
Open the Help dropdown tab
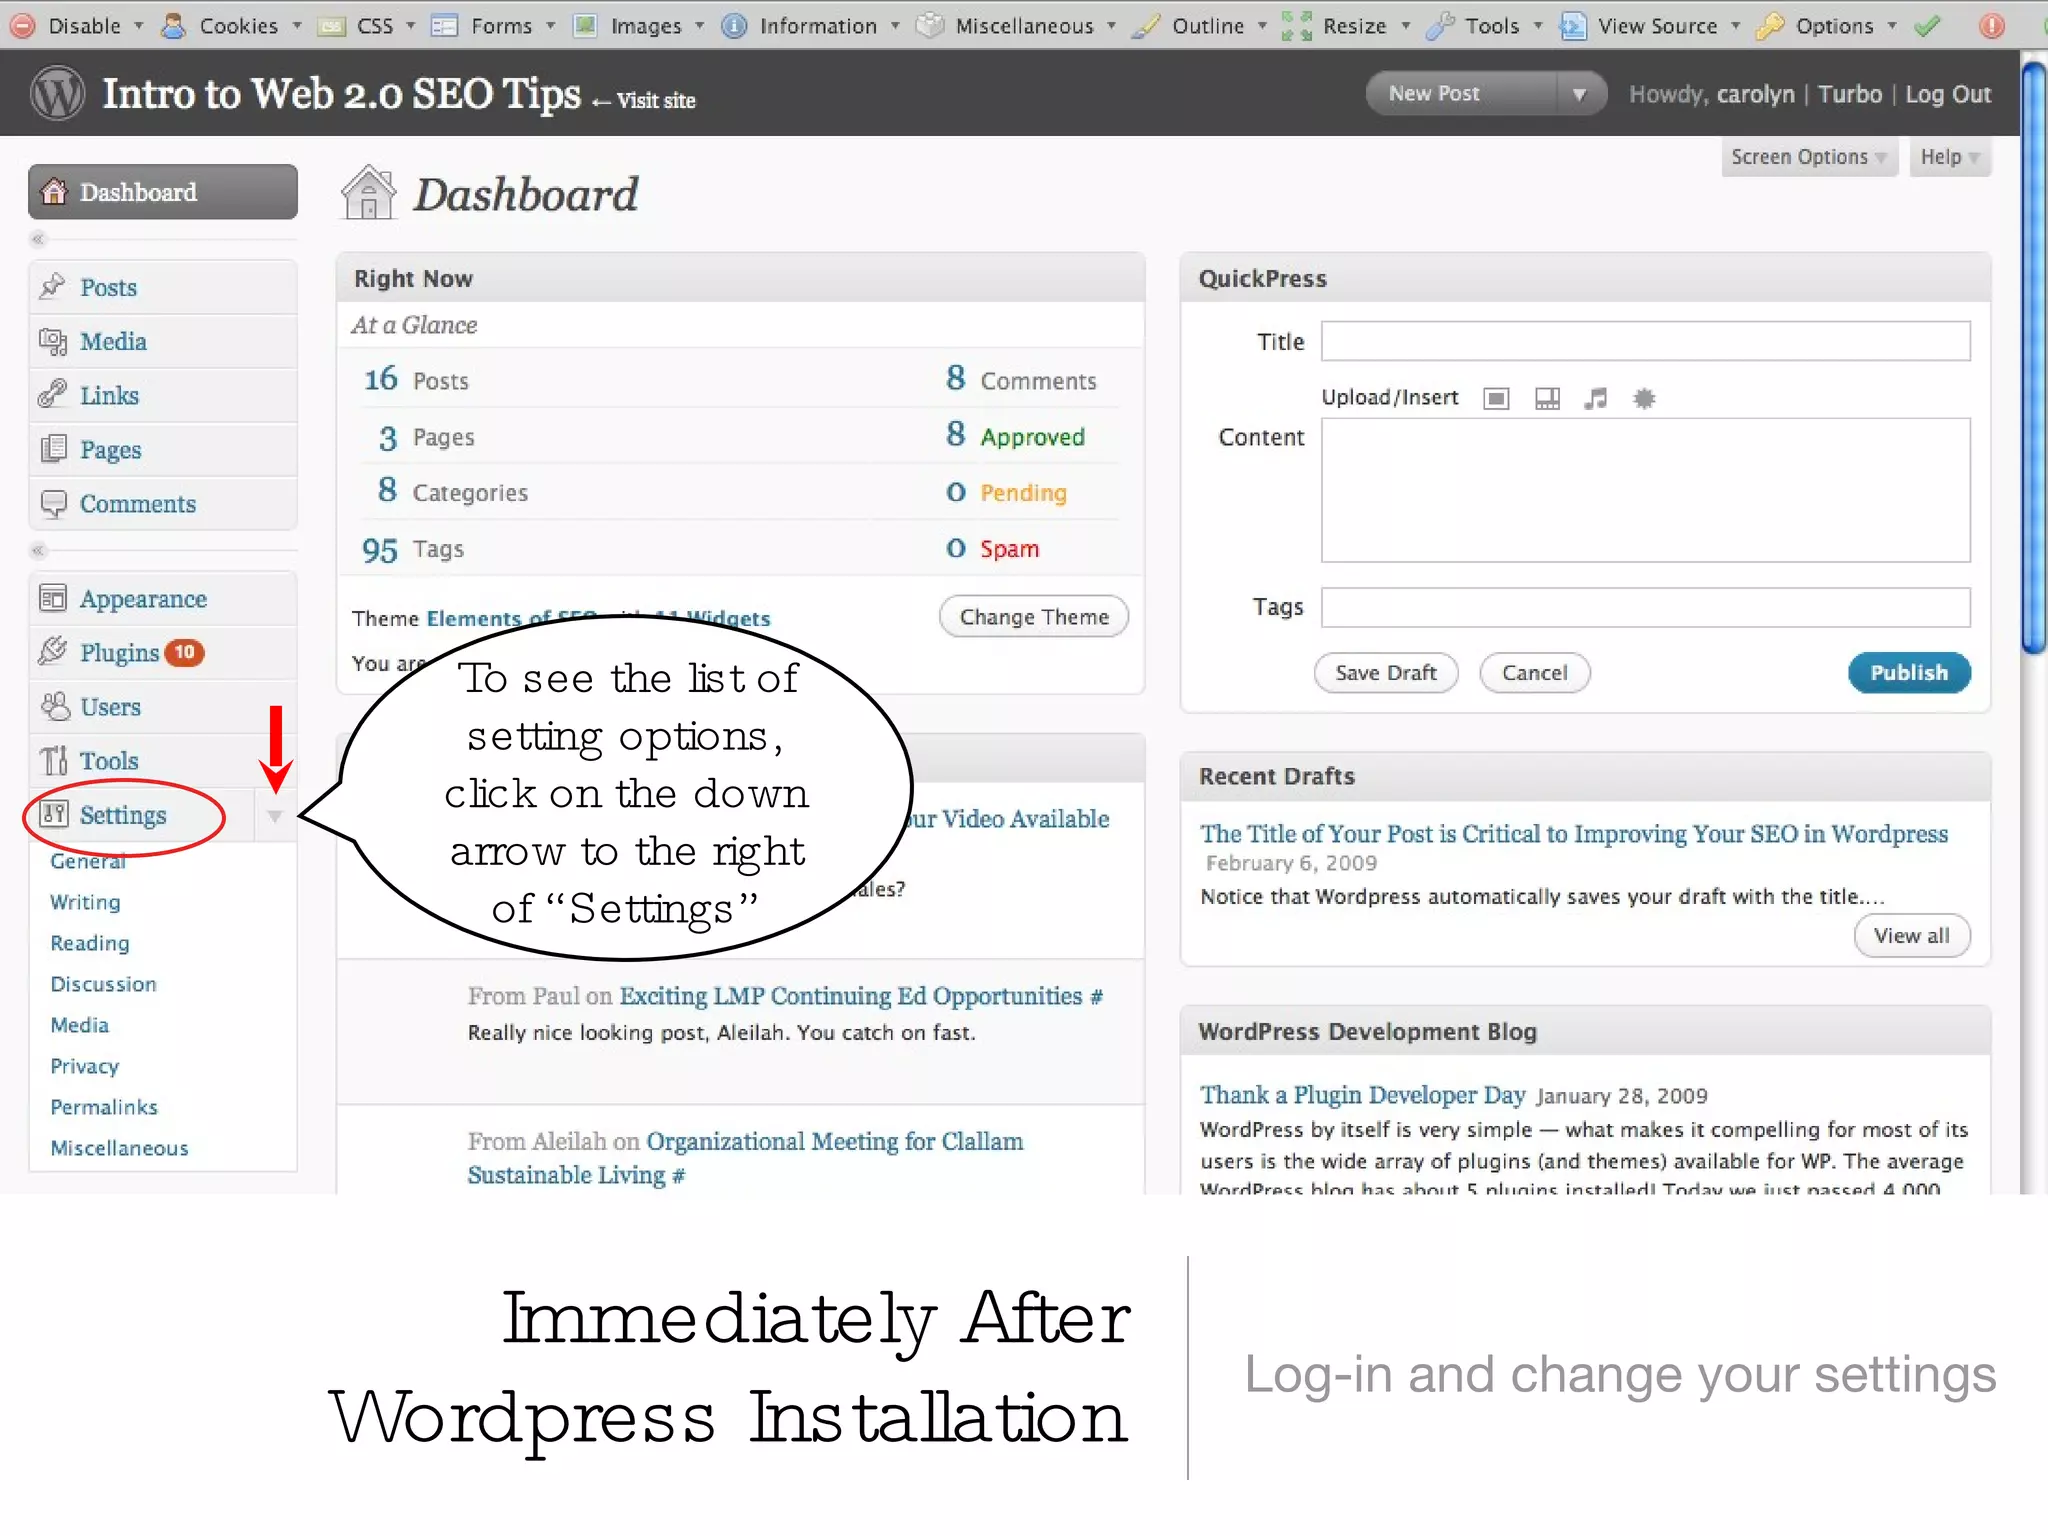1949,157
